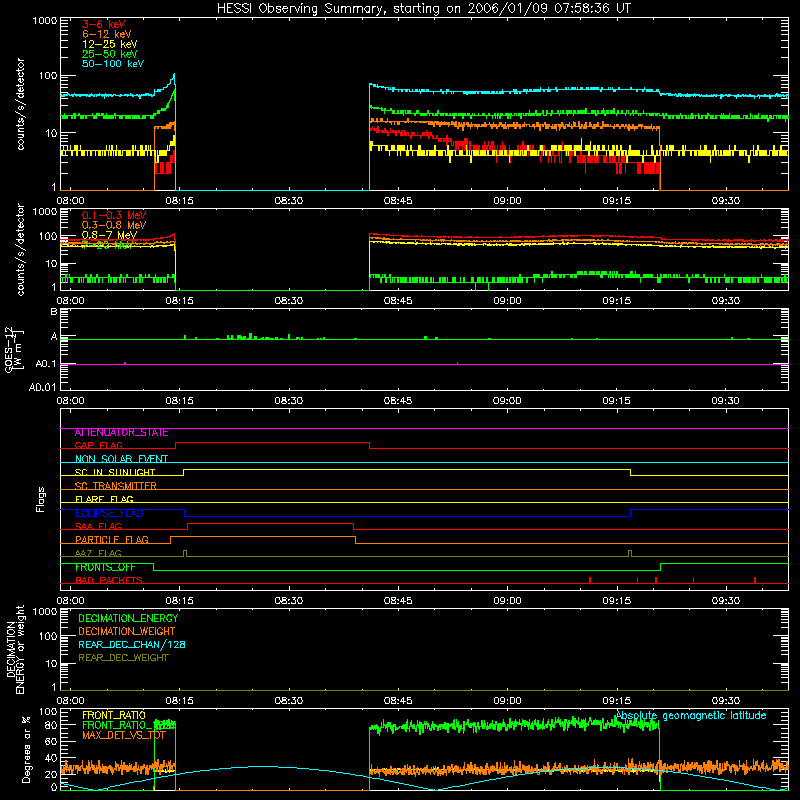Click the 08:15 tick under the keV panel

tap(180, 201)
